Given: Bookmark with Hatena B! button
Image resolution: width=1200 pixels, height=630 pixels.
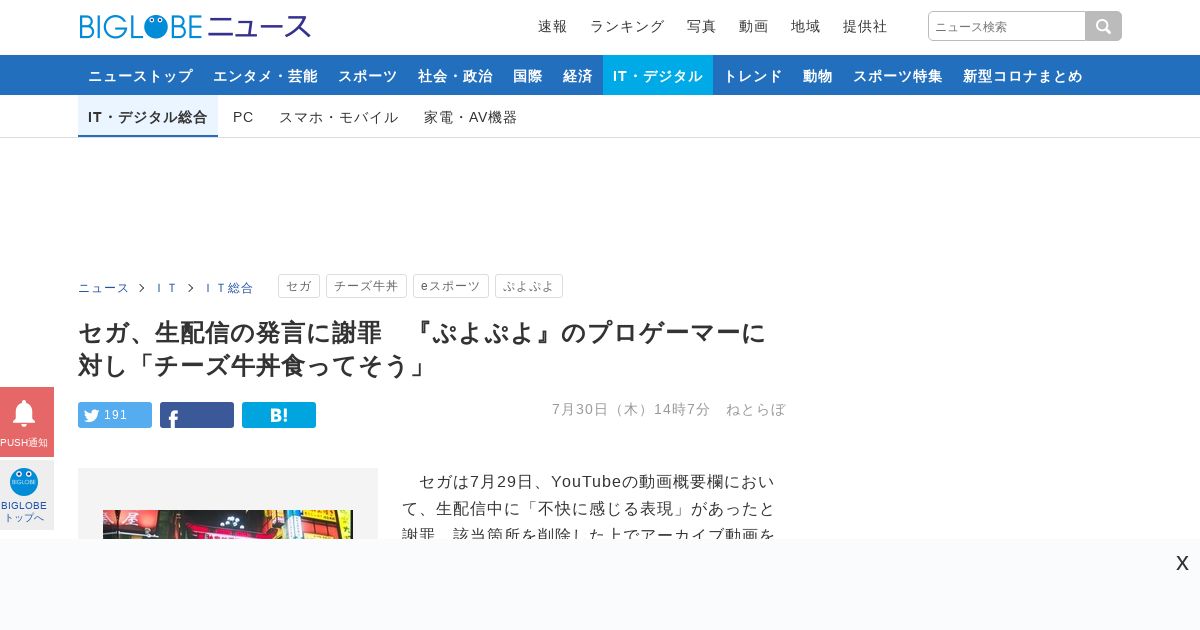Looking at the screenshot, I should coord(279,415).
